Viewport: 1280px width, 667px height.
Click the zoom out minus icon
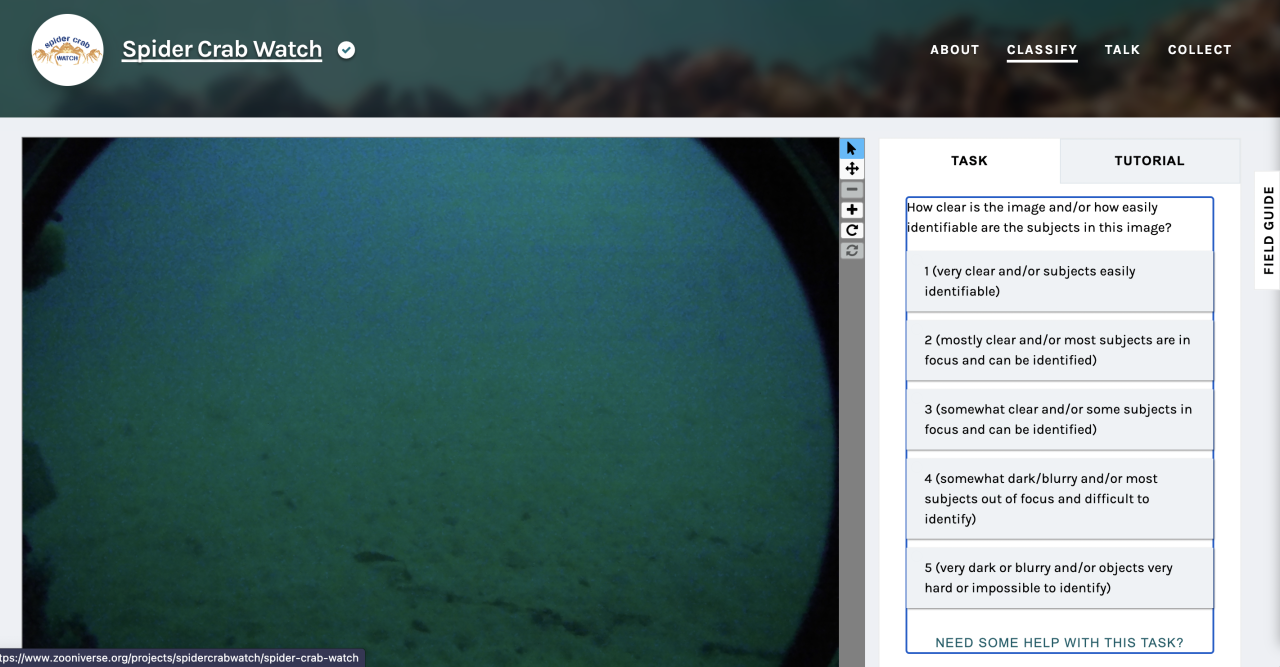pos(852,189)
